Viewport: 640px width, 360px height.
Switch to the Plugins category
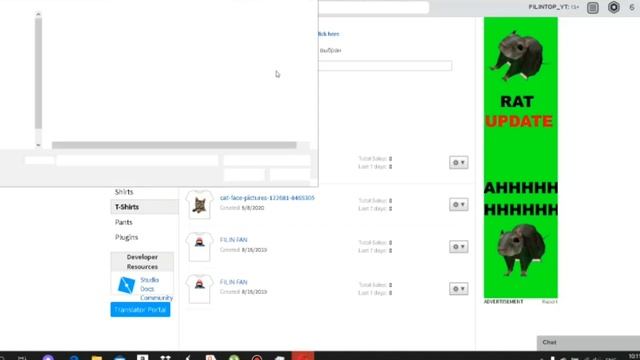[127, 237]
